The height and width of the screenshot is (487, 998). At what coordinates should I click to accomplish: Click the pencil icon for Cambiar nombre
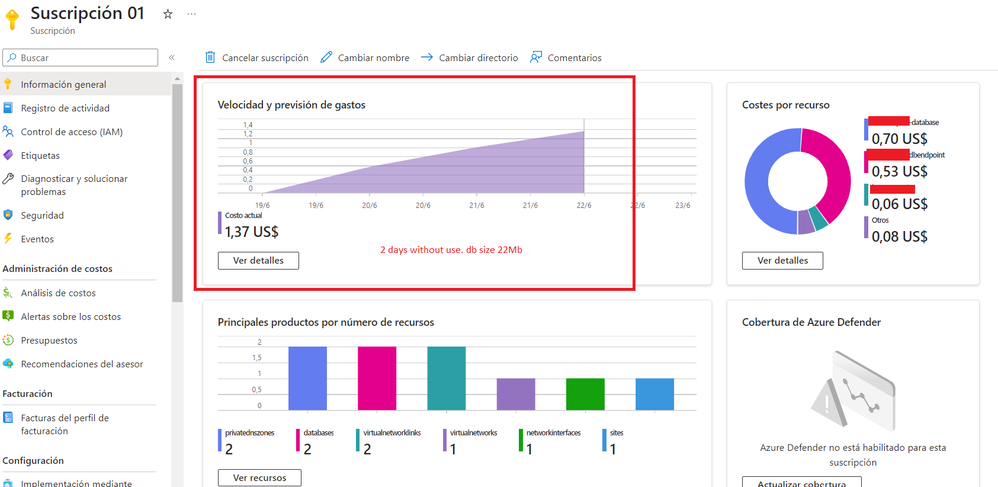327,57
